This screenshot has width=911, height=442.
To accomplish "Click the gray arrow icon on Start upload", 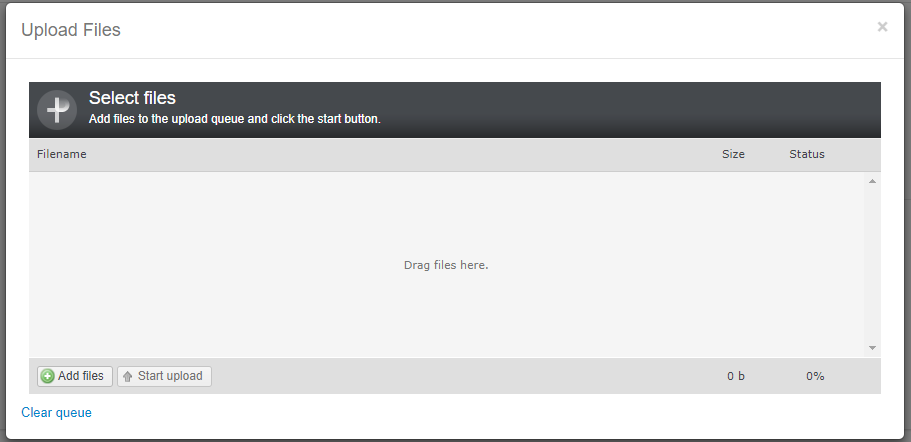I will tap(128, 376).
